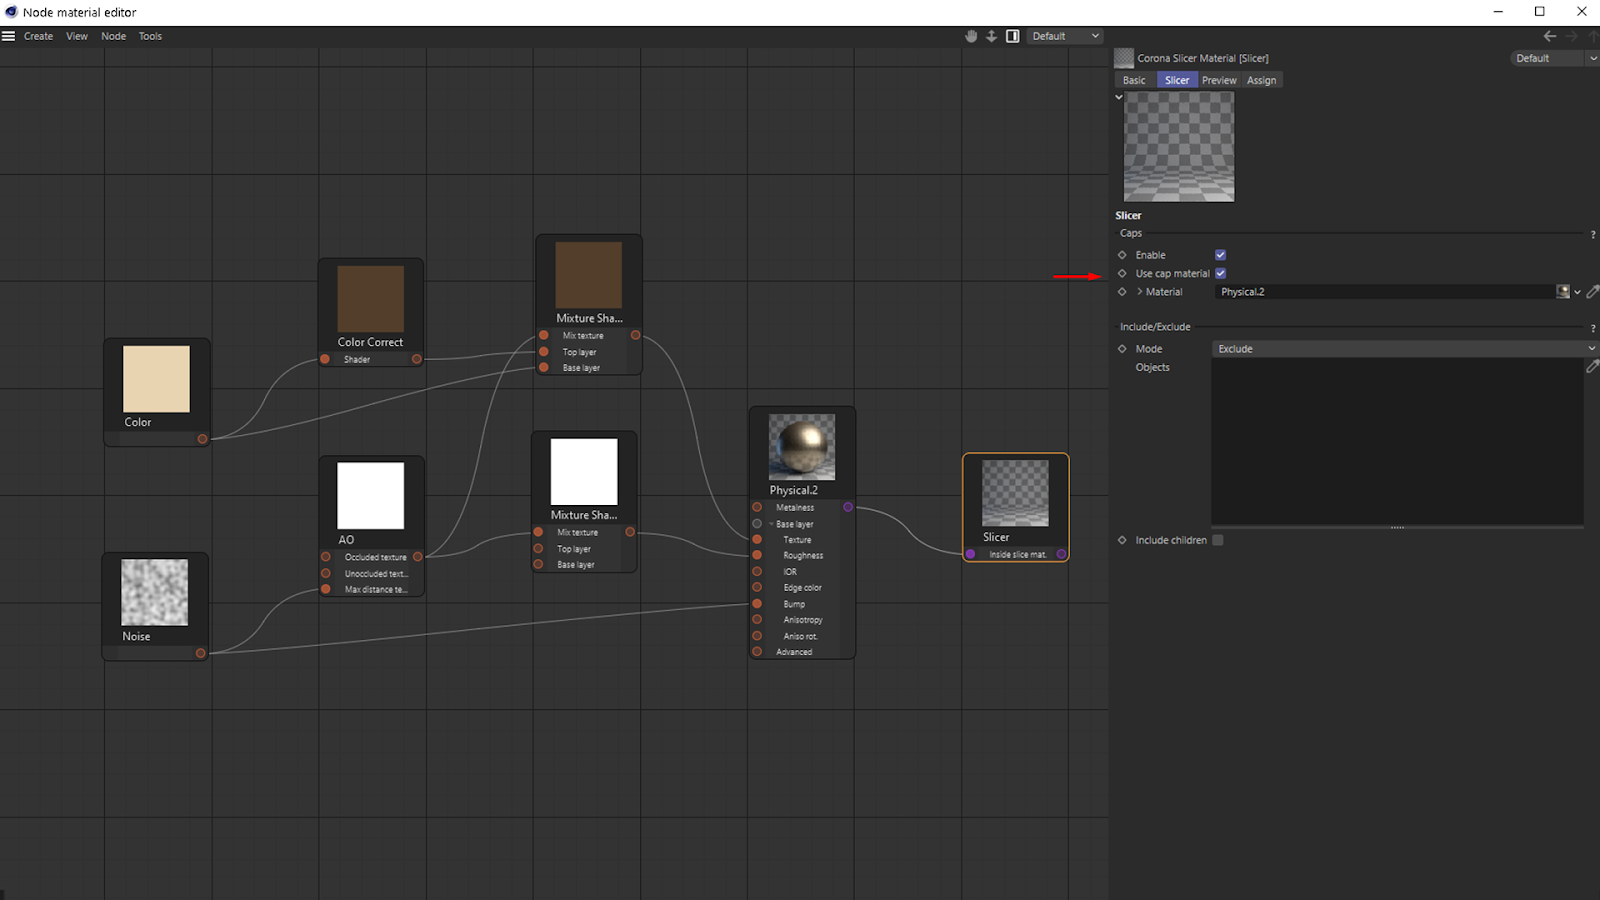Open Caps section help question mark
The width and height of the screenshot is (1600, 900).
coord(1593,235)
